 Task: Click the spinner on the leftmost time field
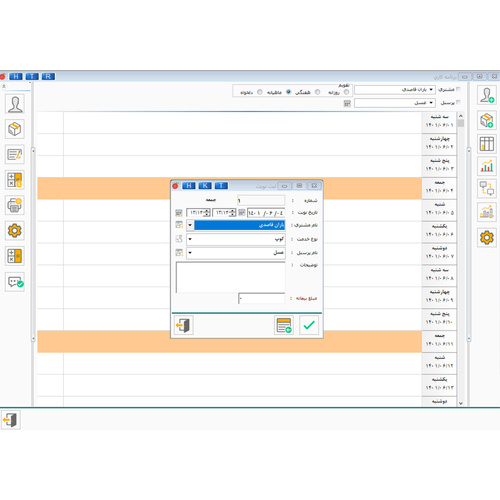pyautogui.click(x=207, y=212)
